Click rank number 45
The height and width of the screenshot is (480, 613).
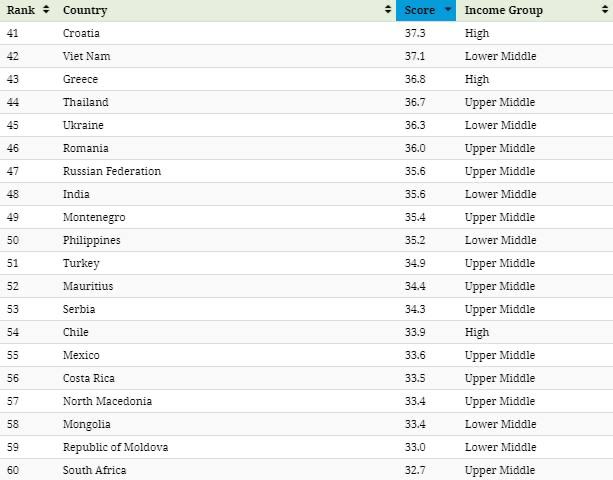[13, 125]
